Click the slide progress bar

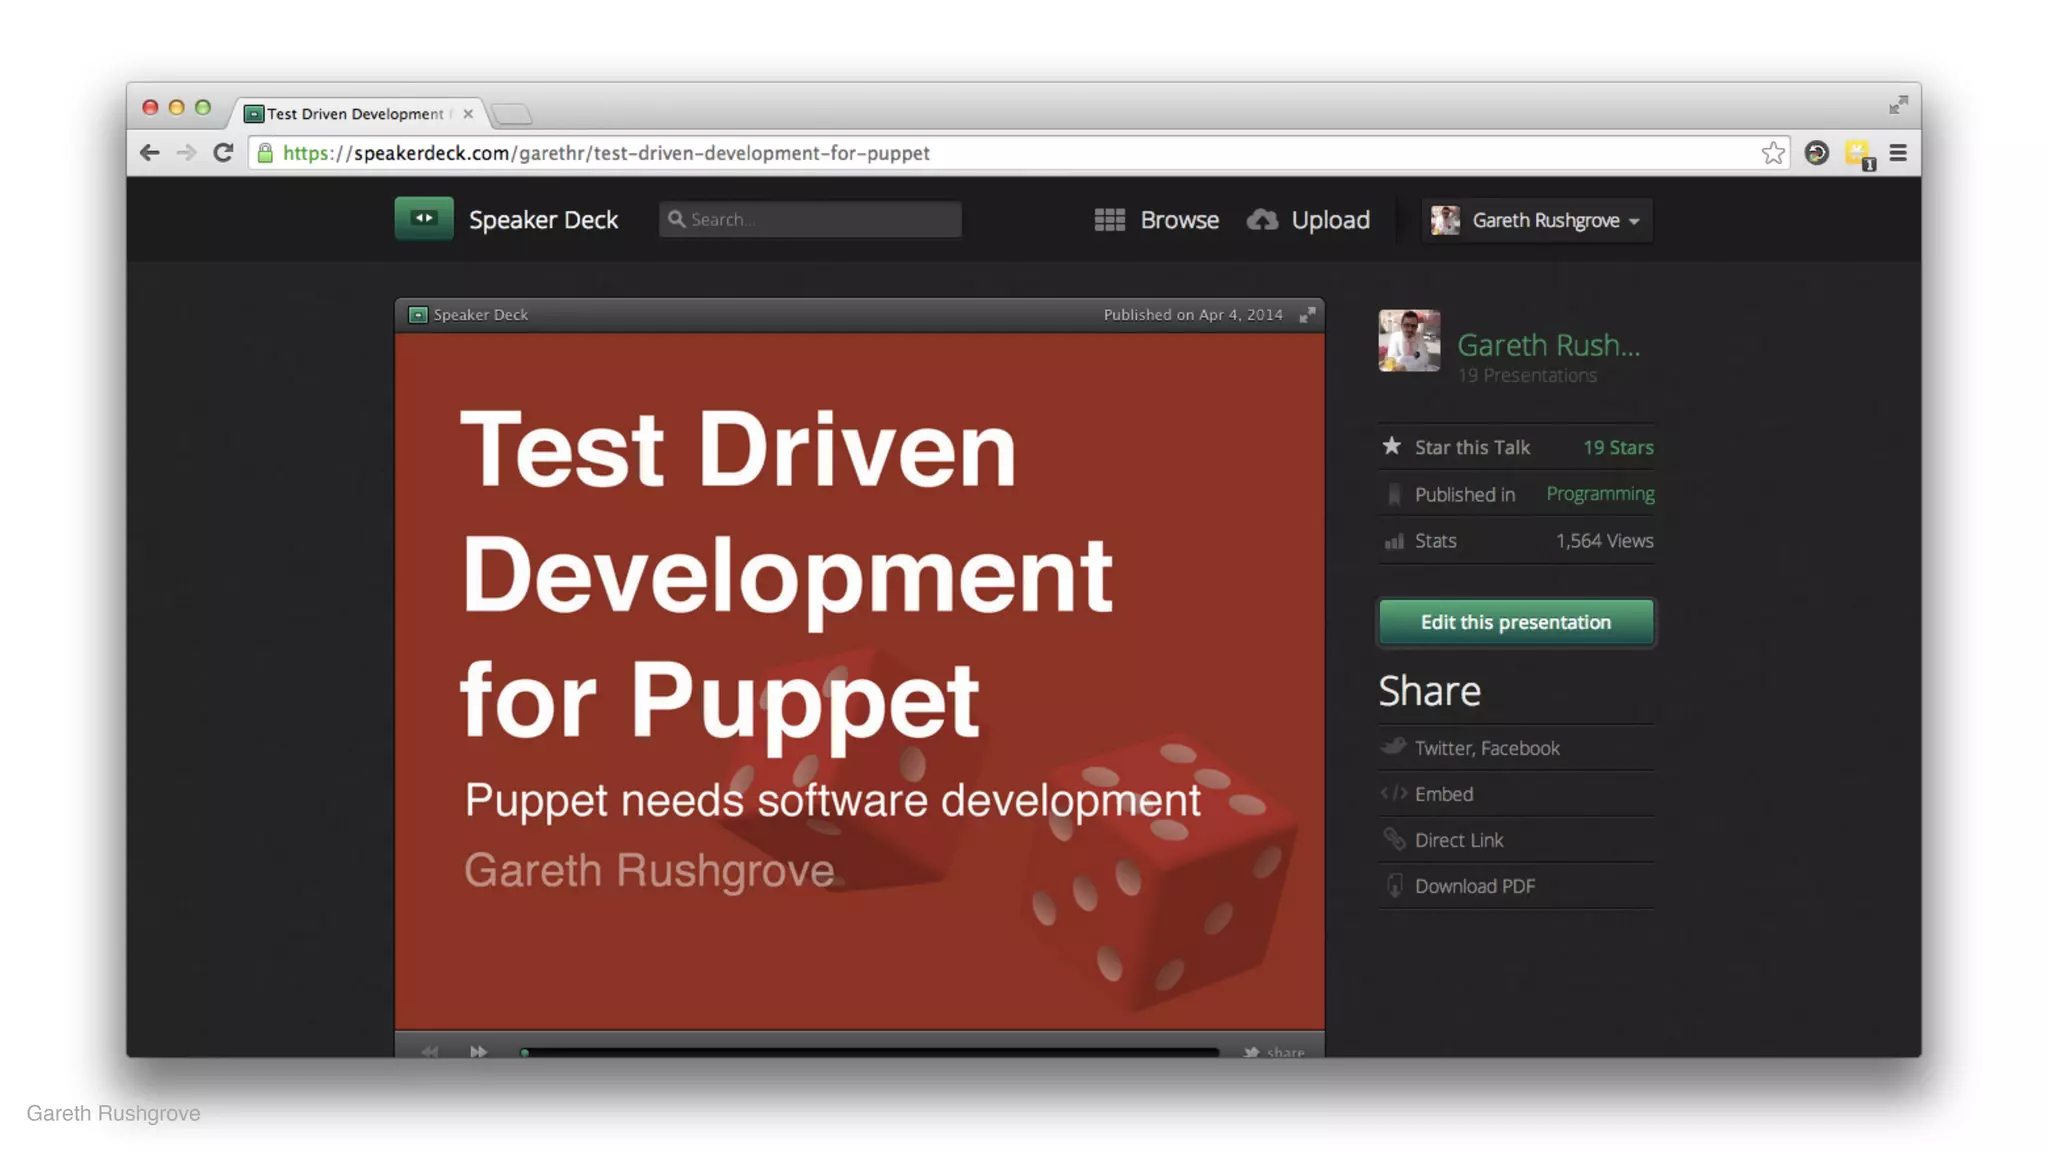[868, 1051]
